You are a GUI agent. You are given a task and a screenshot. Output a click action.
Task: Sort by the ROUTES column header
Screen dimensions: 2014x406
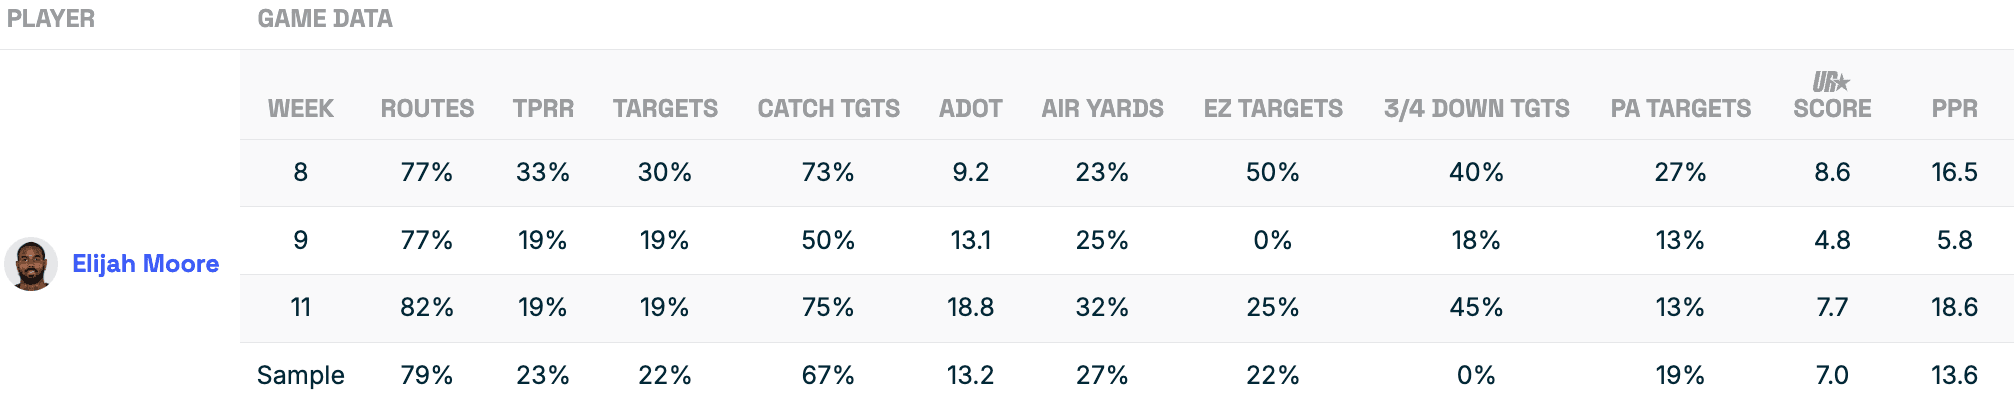tap(427, 109)
